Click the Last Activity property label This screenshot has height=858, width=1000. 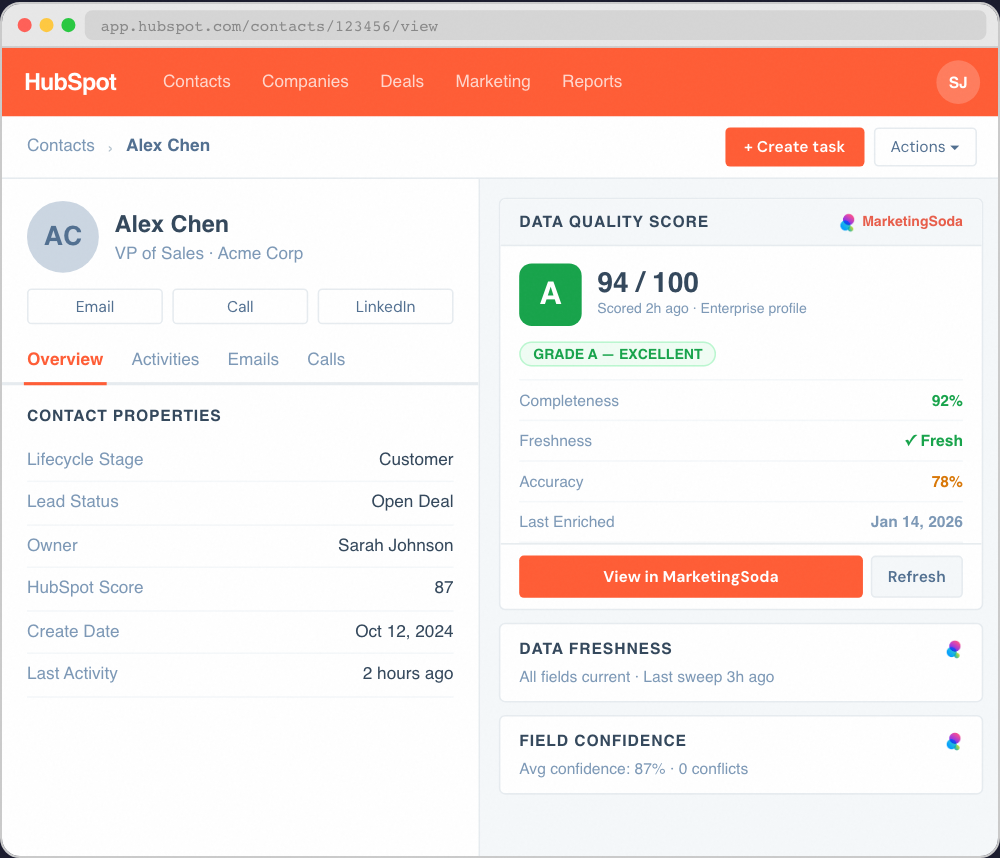click(72, 674)
